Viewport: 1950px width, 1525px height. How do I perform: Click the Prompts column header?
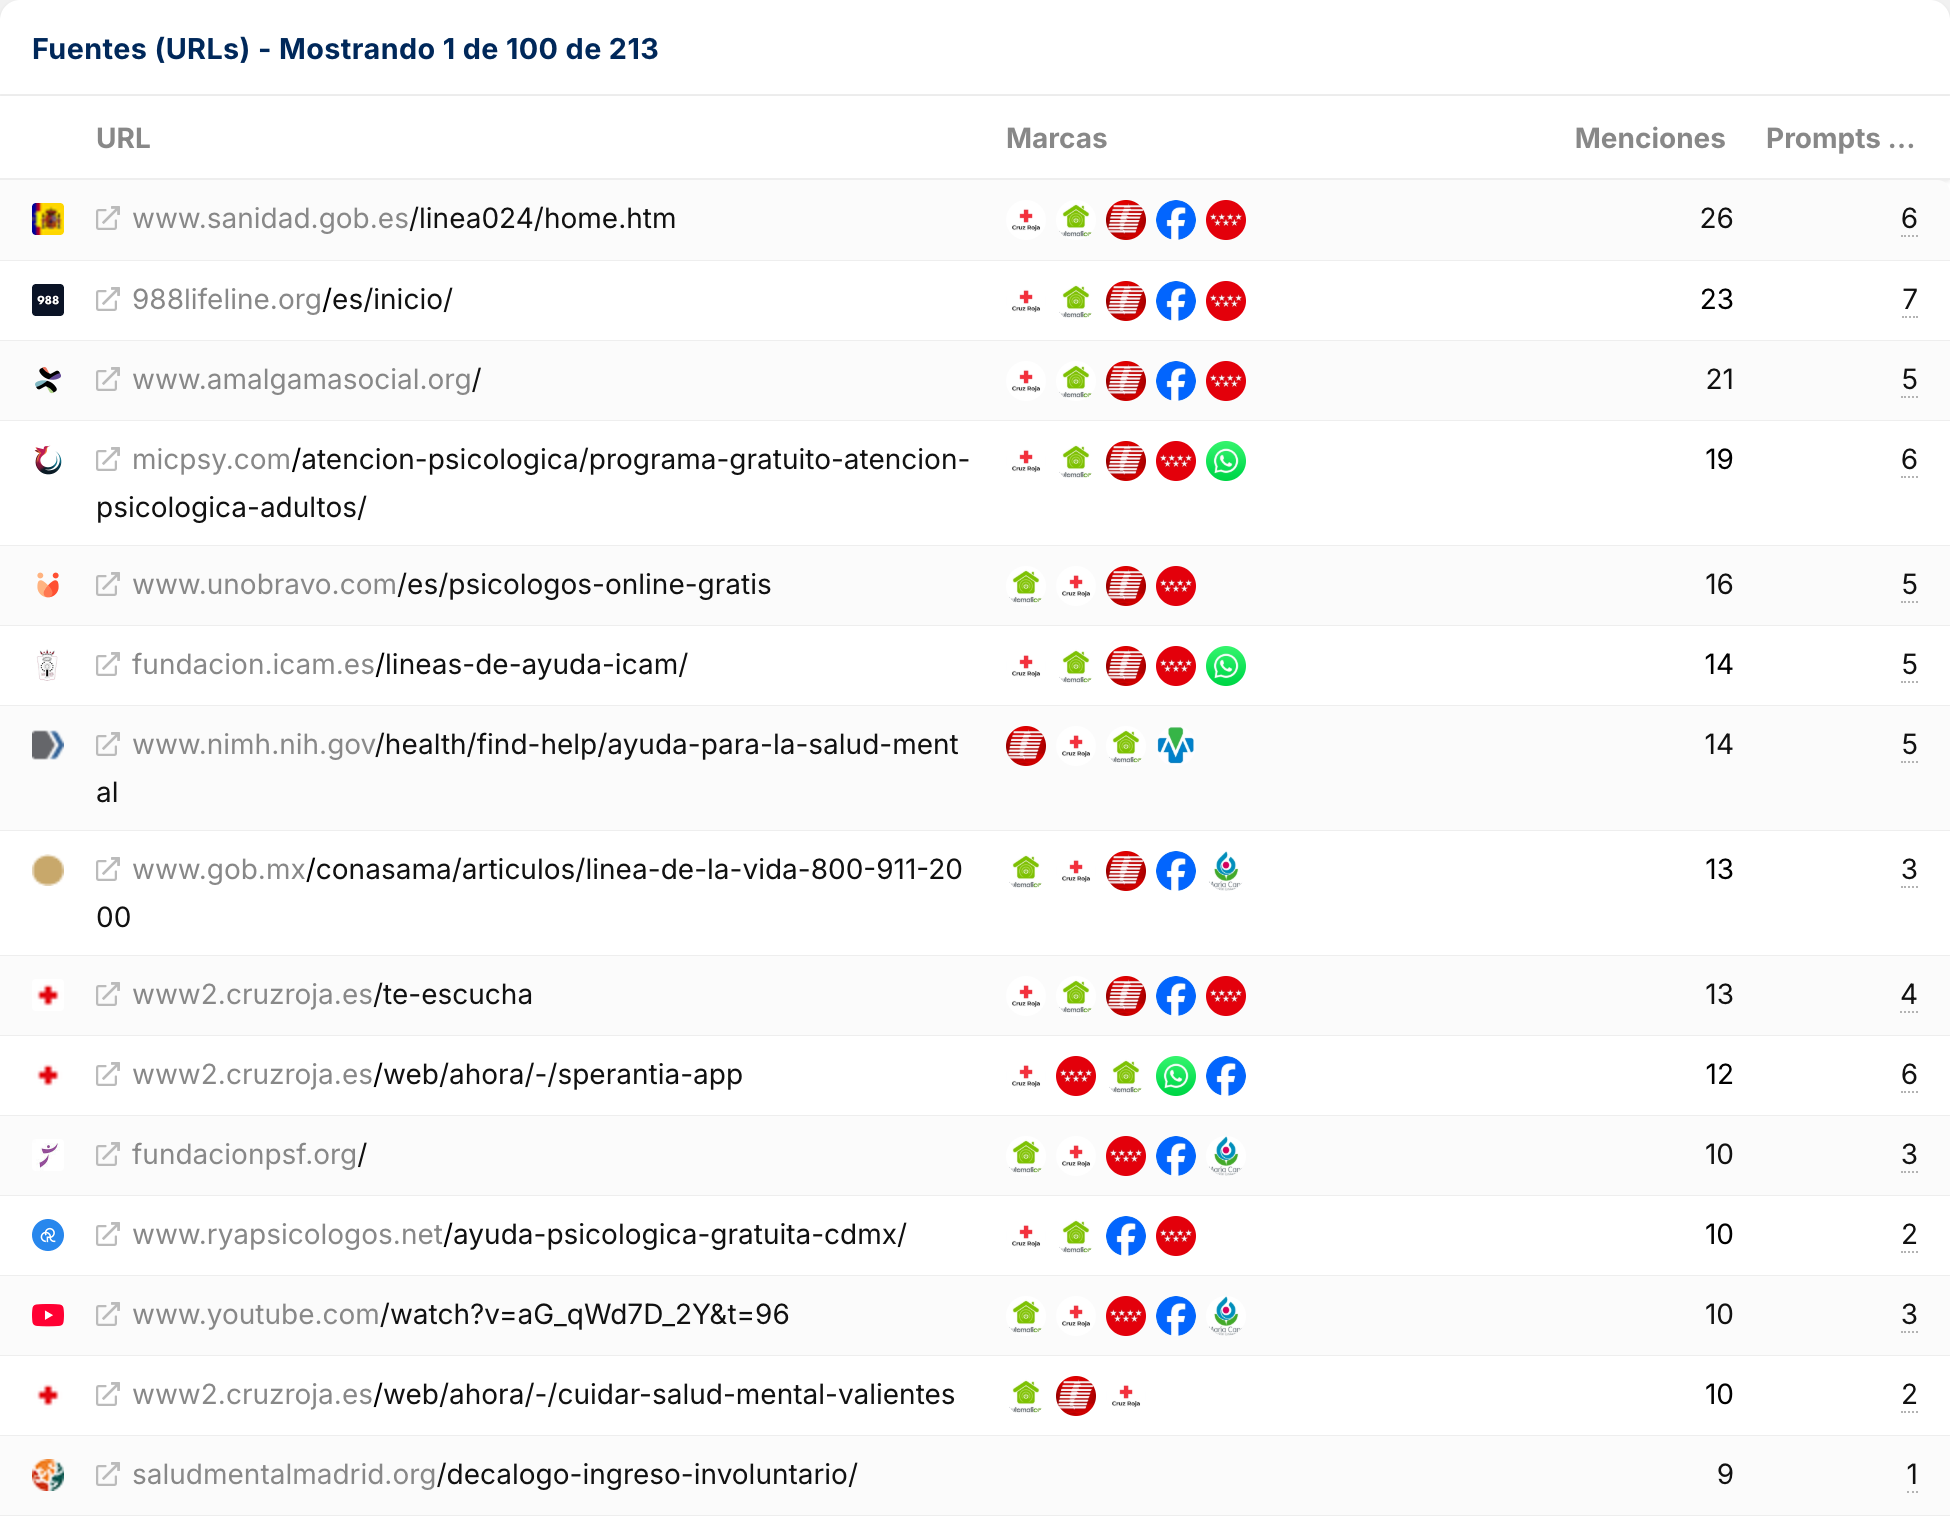pyautogui.click(x=1839, y=138)
